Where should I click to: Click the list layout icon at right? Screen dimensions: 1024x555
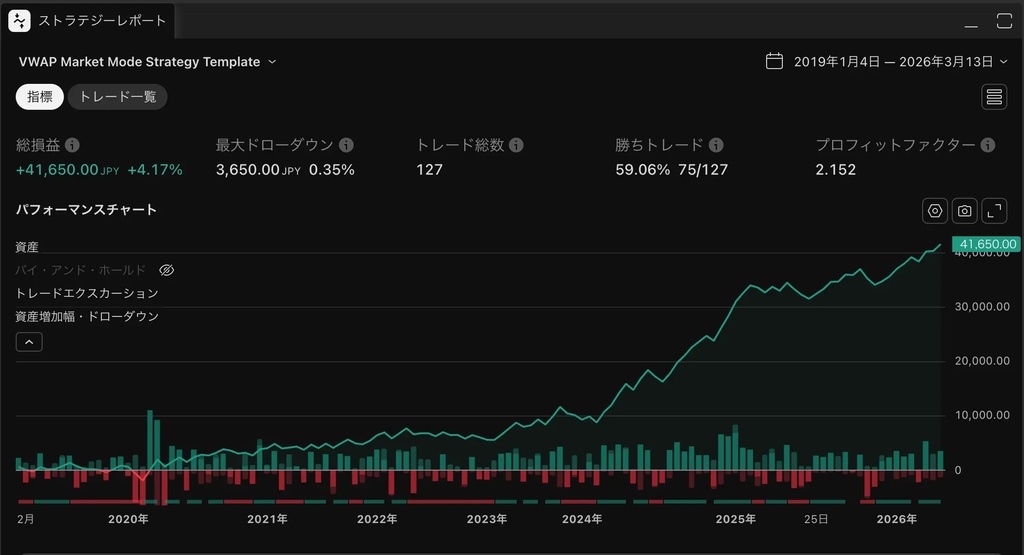click(x=994, y=97)
